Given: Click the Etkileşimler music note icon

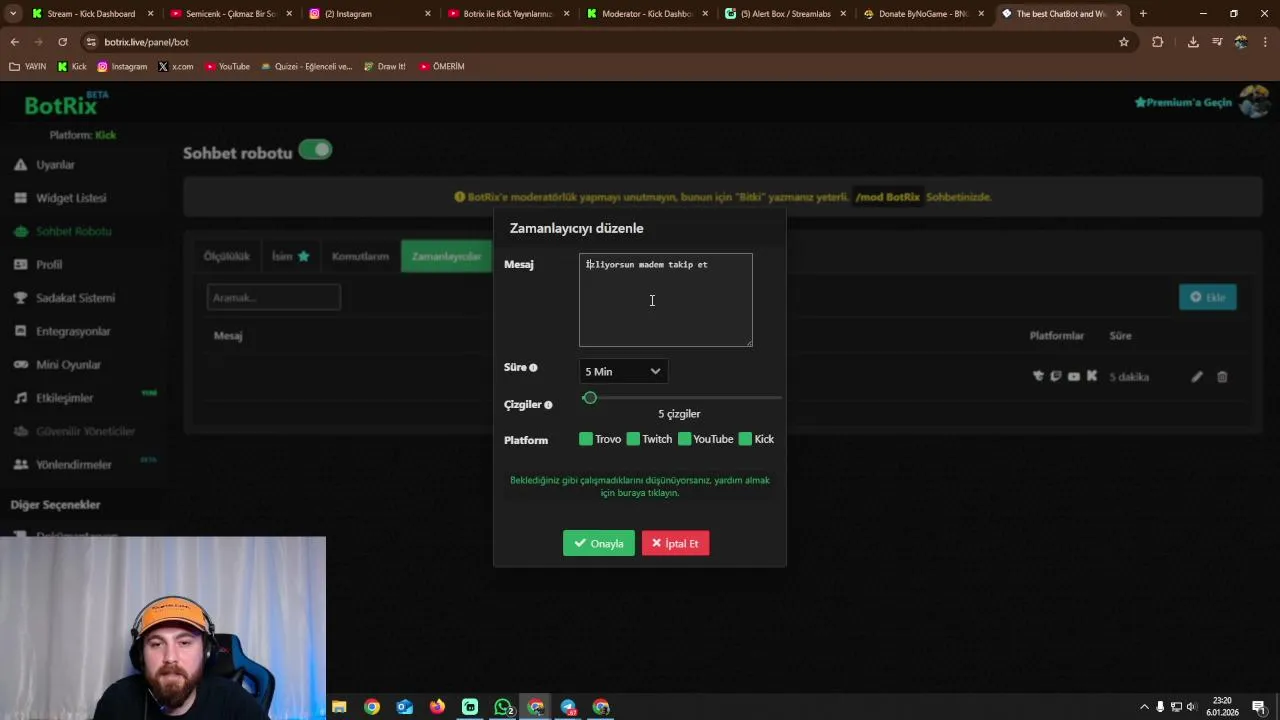Looking at the screenshot, I should [20, 398].
